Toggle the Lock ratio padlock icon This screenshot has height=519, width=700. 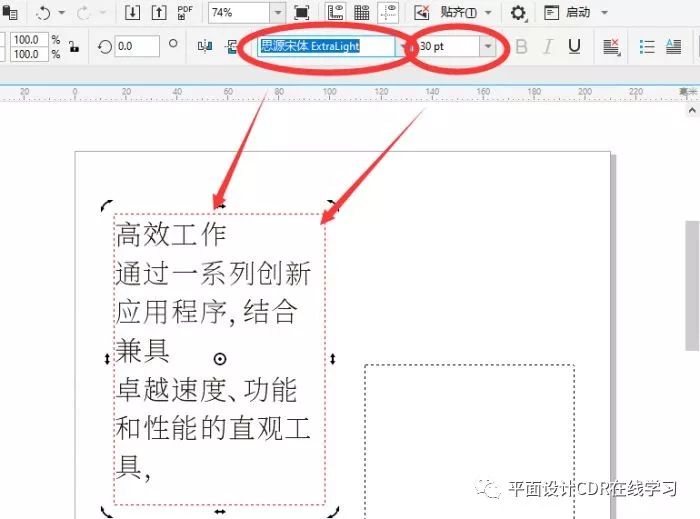[74, 46]
